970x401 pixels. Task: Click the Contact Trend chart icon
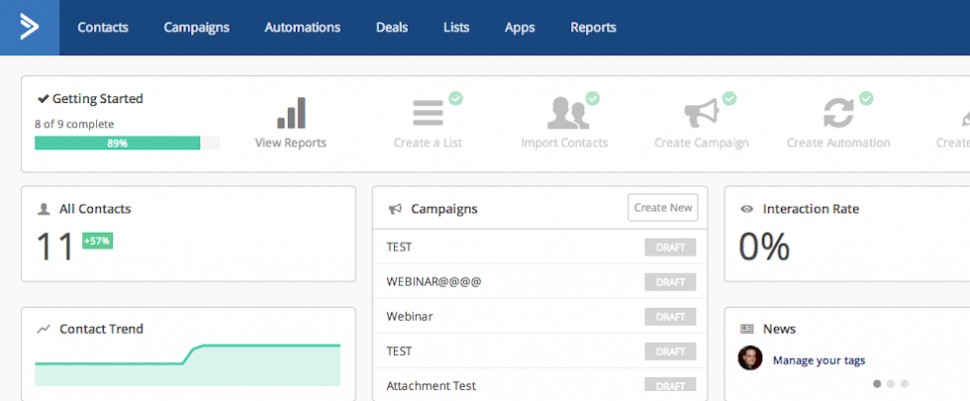(44, 329)
